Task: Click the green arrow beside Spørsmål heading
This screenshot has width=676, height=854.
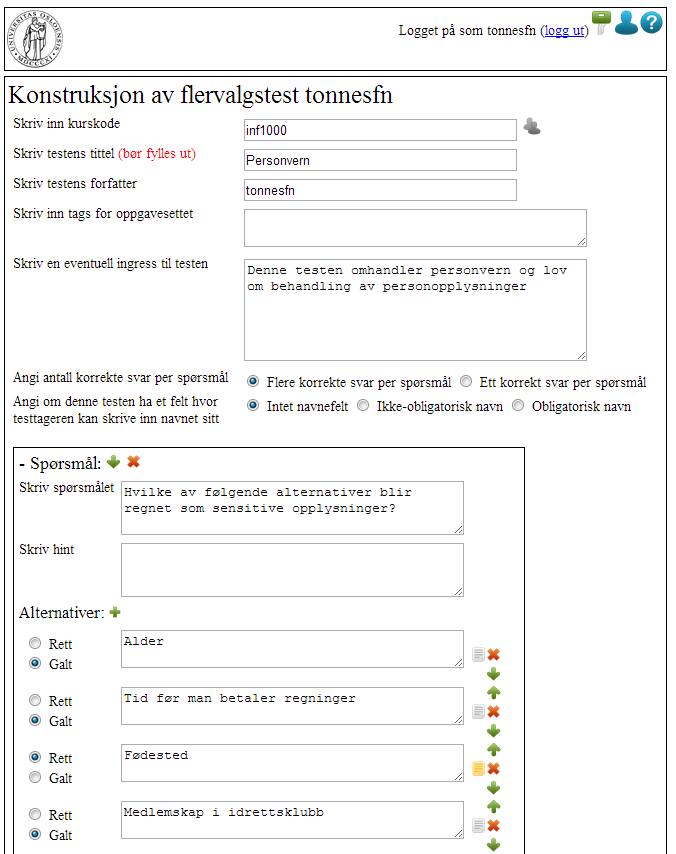Action: [113, 461]
